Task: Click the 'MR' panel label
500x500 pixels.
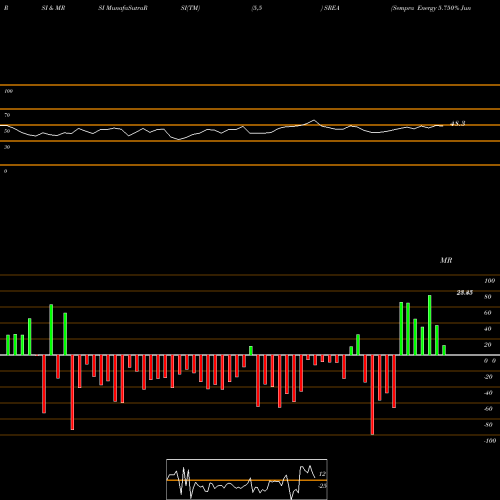Action: [446, 260]
